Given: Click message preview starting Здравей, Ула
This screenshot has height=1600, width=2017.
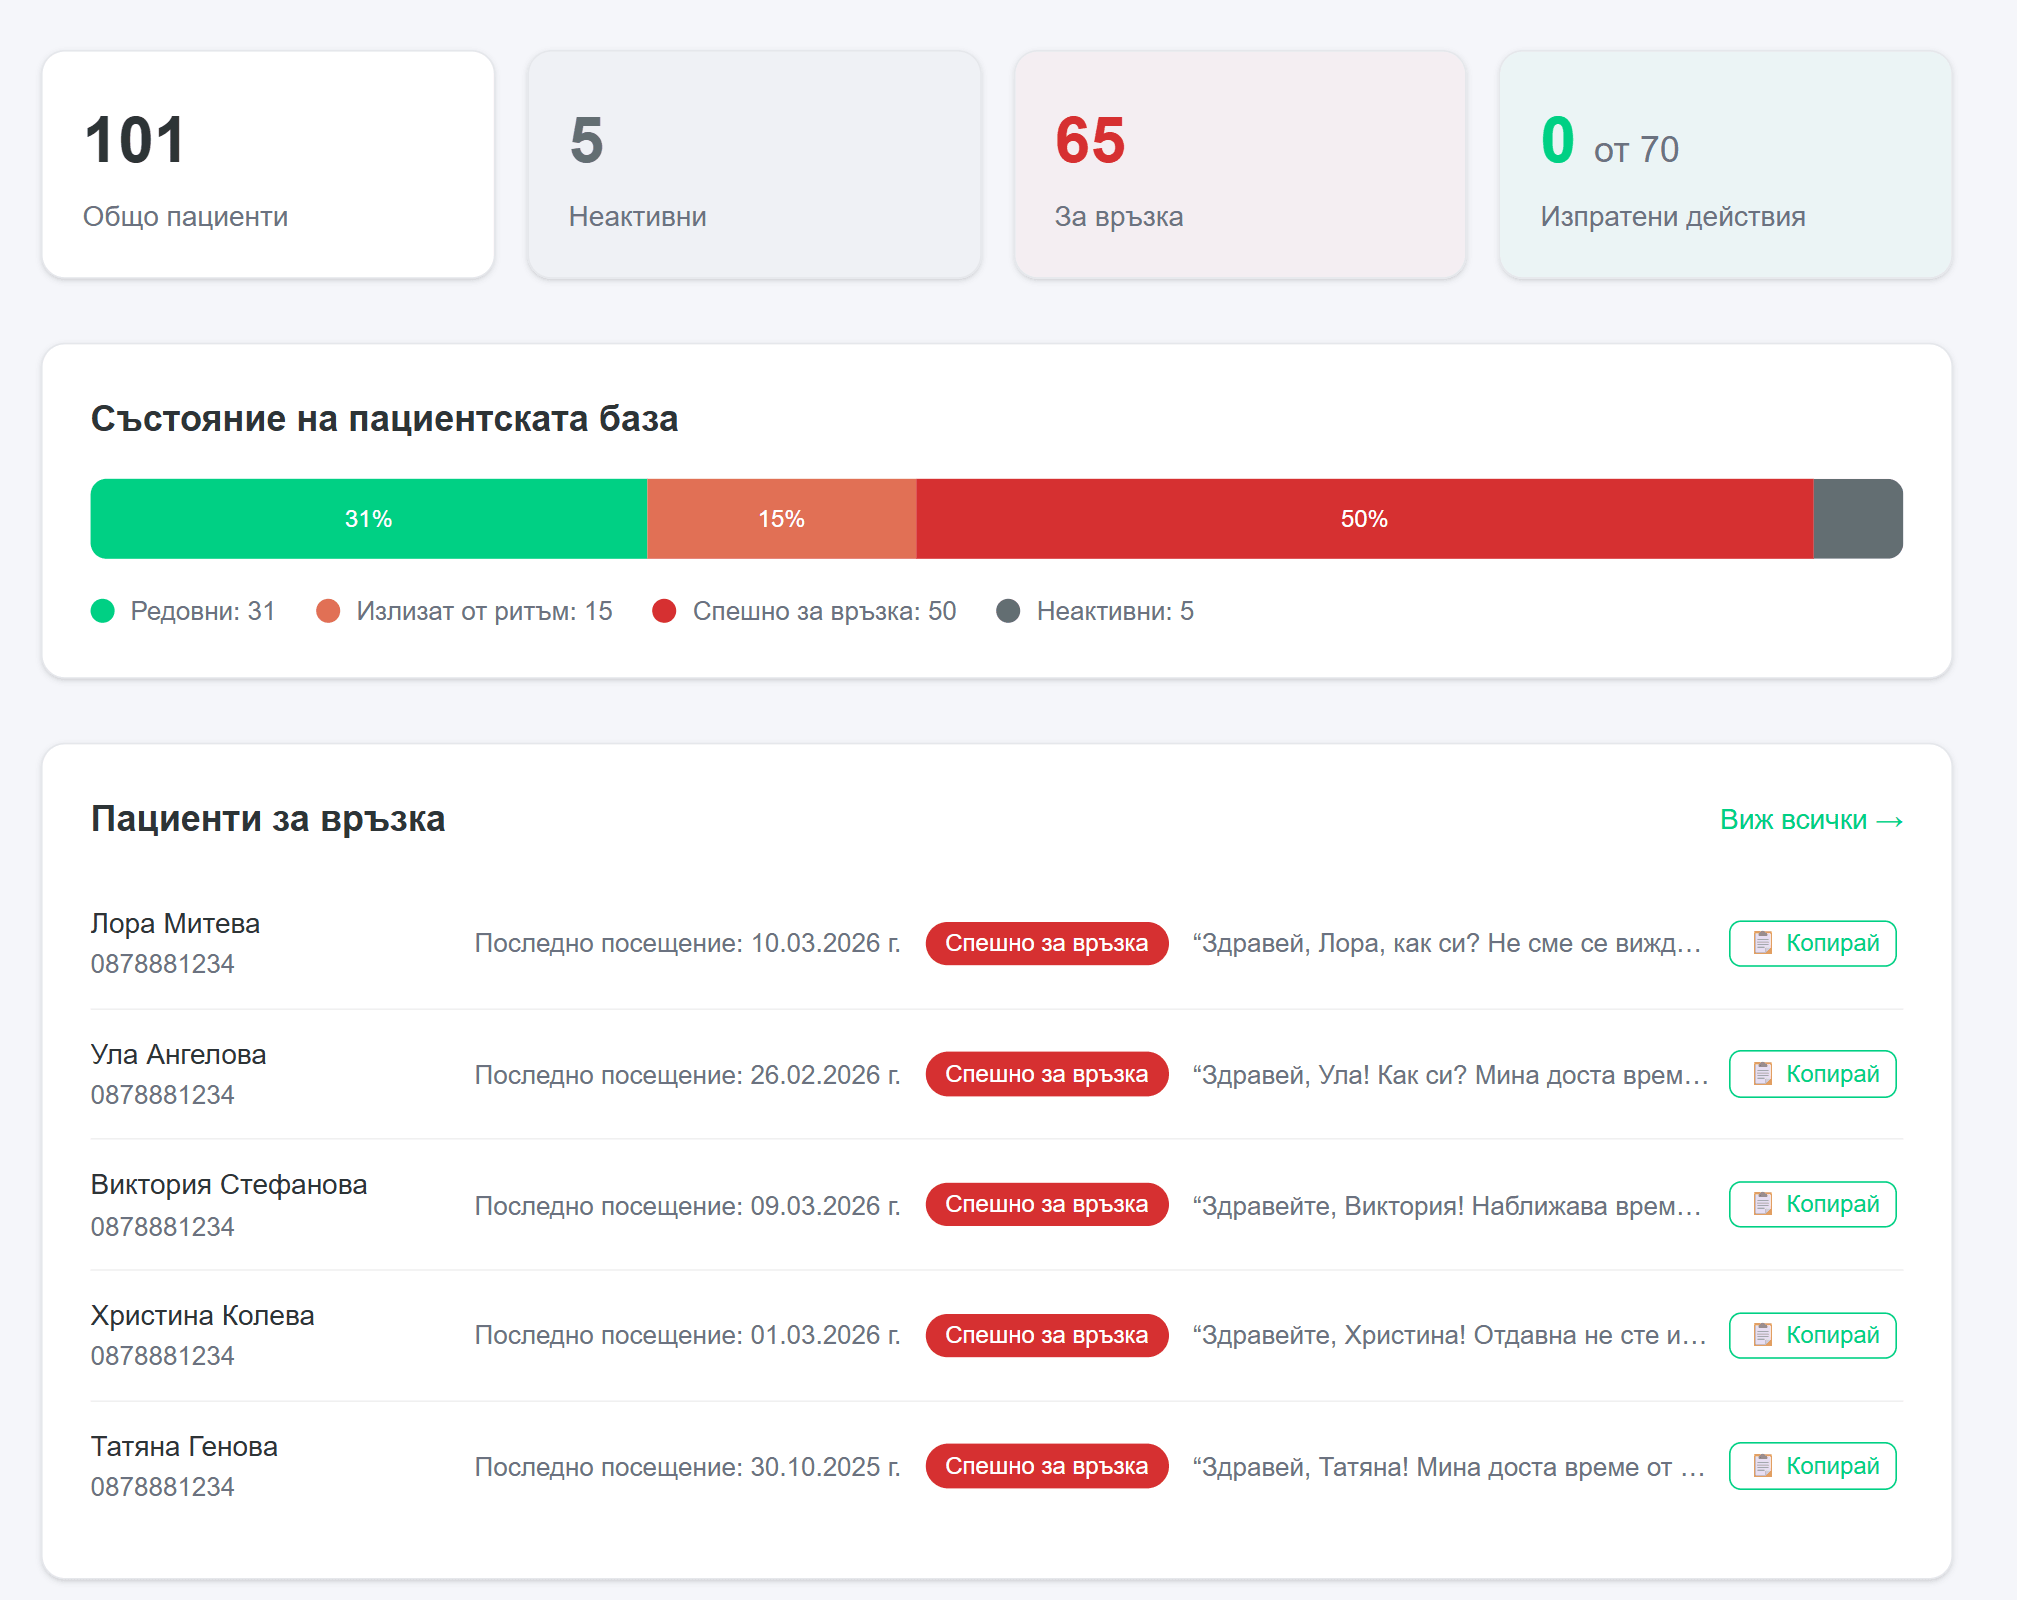Looking at the screenshot, I should [x=1450, y=1075].
